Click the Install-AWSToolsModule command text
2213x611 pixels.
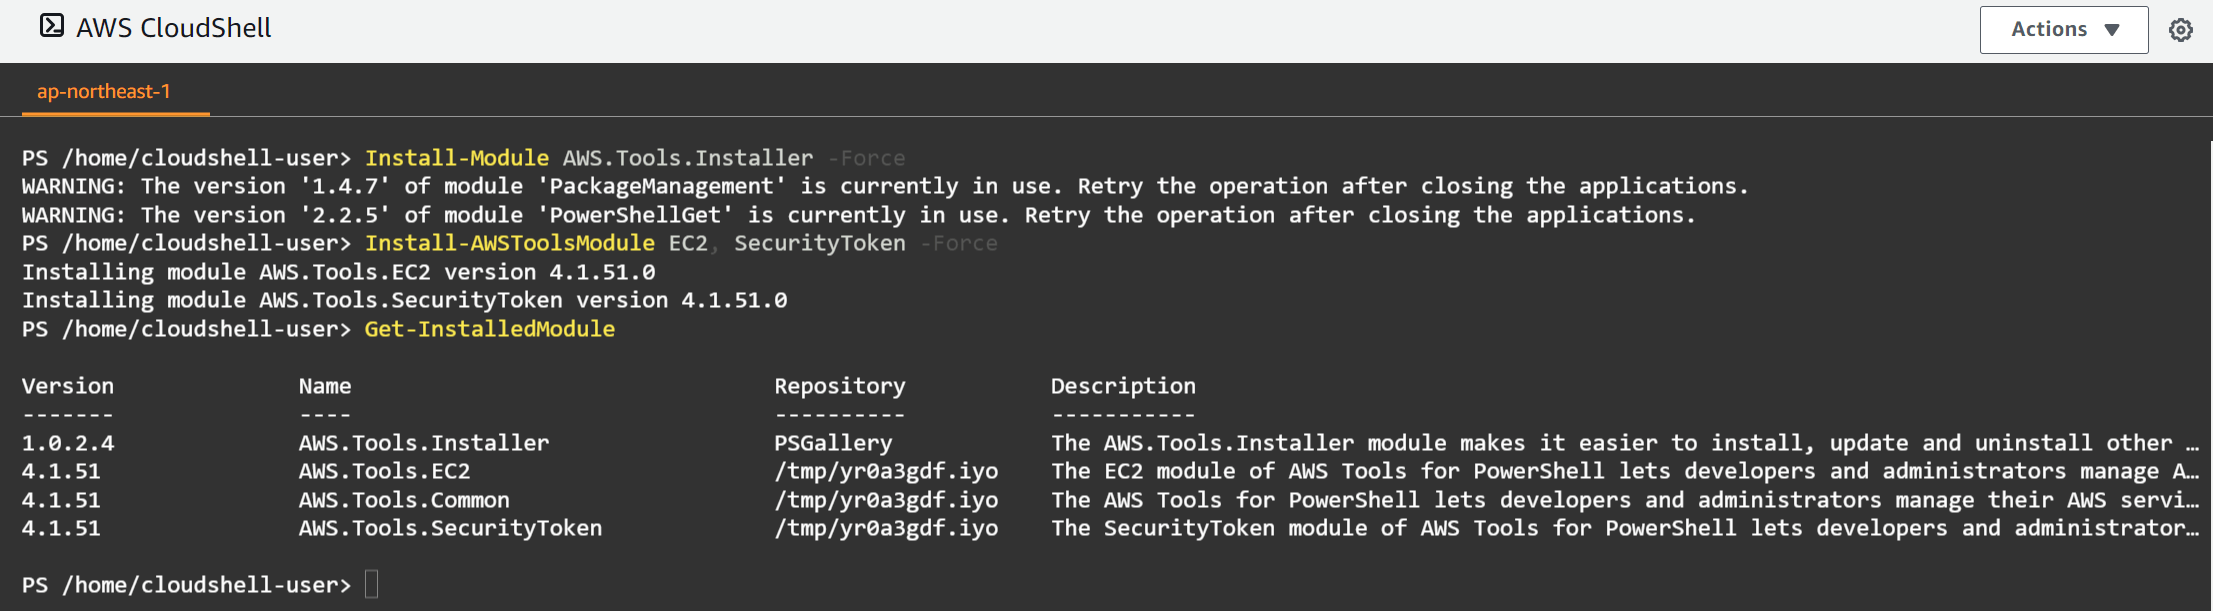510,243
